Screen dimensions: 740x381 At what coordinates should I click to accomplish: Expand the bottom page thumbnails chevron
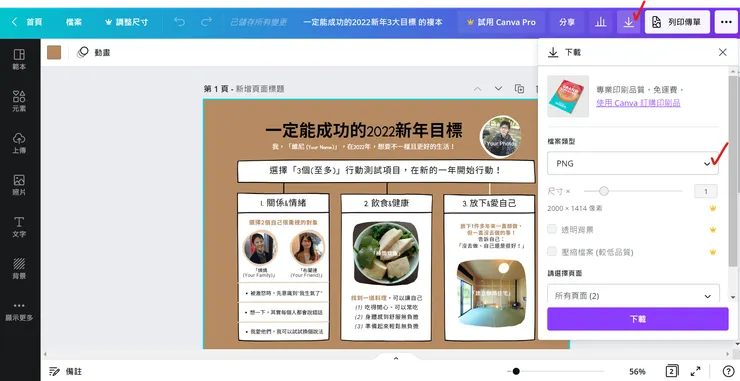395,358
